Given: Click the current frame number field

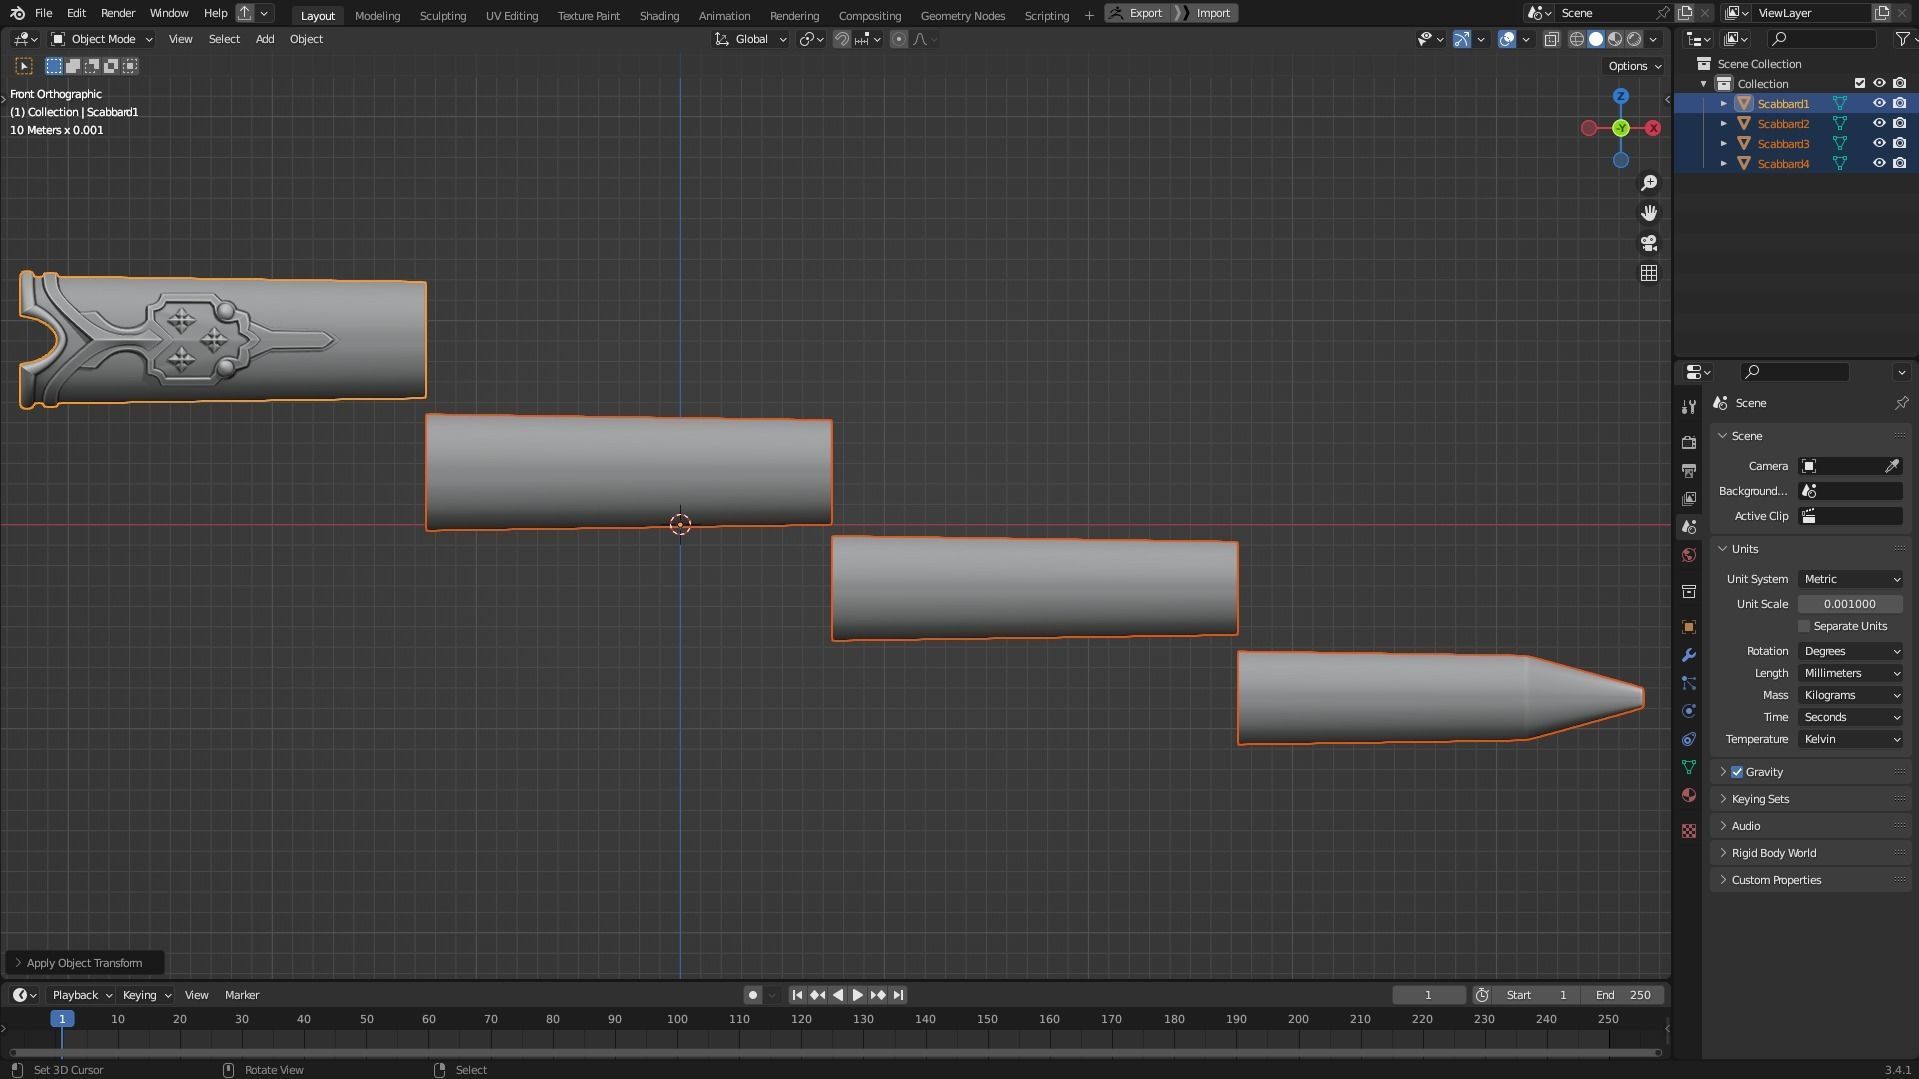Looking at the screenshot, I should tap(1428, 995).
